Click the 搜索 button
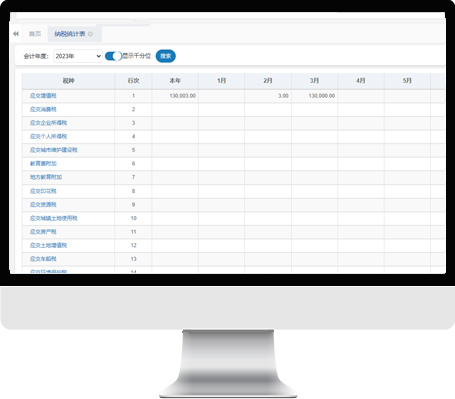455x399 pixels. pos(166,56)
